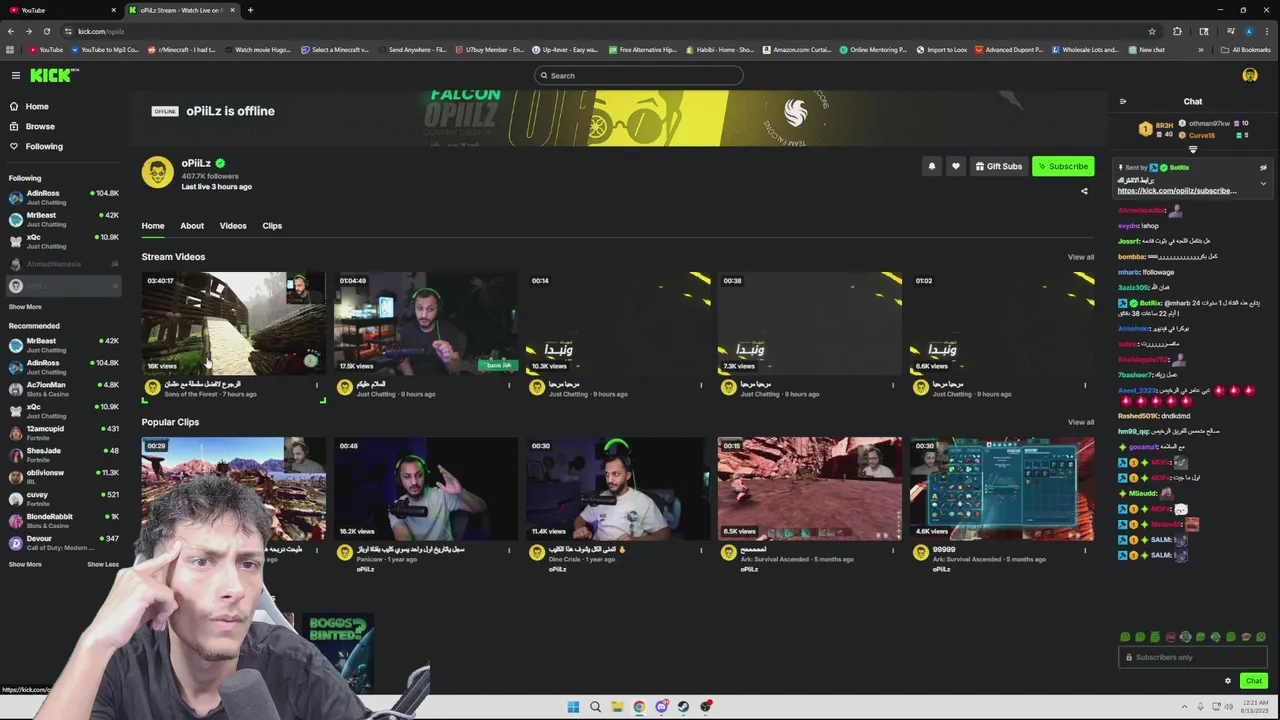The width and height of the screenshot is (1280, 720).
Task: Click the notification bell button for oPiiLz
Action: 932,166
